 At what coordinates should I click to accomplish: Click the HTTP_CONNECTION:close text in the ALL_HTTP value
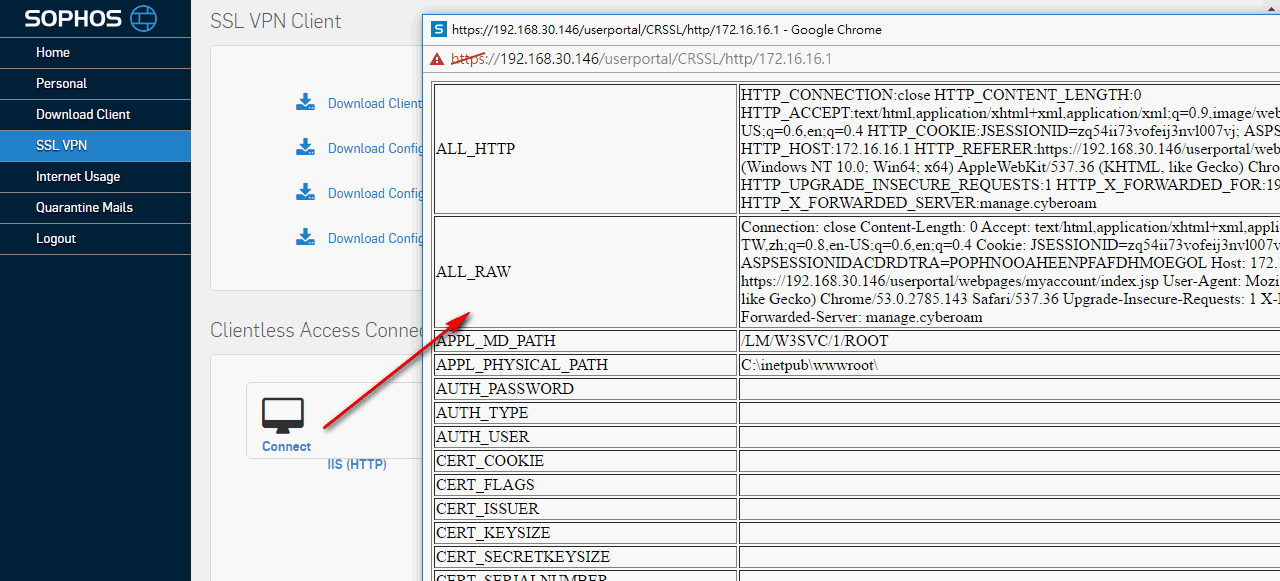[836, 95]
